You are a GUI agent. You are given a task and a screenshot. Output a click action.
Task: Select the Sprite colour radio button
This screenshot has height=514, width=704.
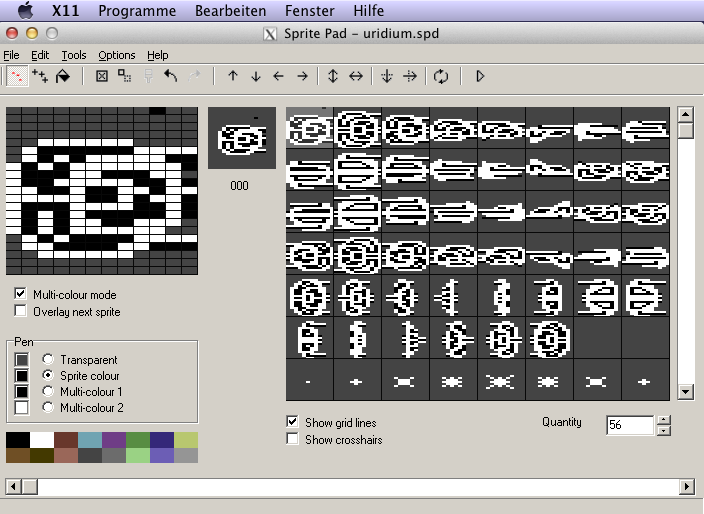point(48,375)
